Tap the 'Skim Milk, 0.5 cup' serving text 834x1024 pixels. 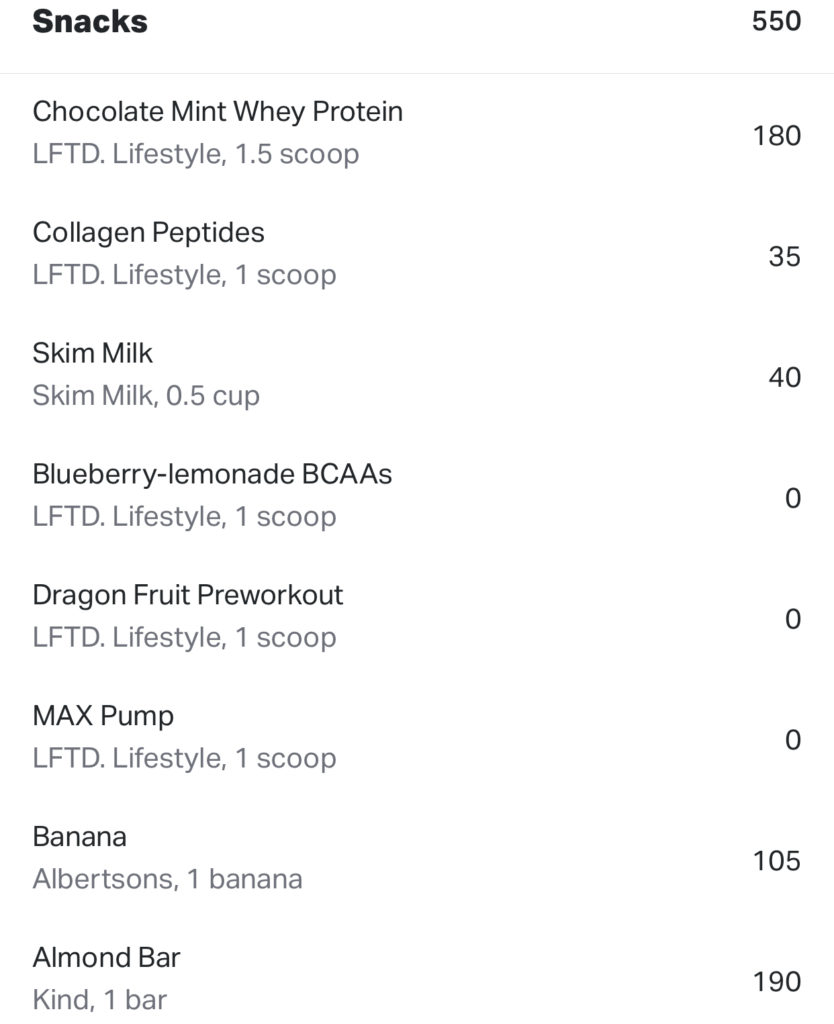tap(146, 396)
